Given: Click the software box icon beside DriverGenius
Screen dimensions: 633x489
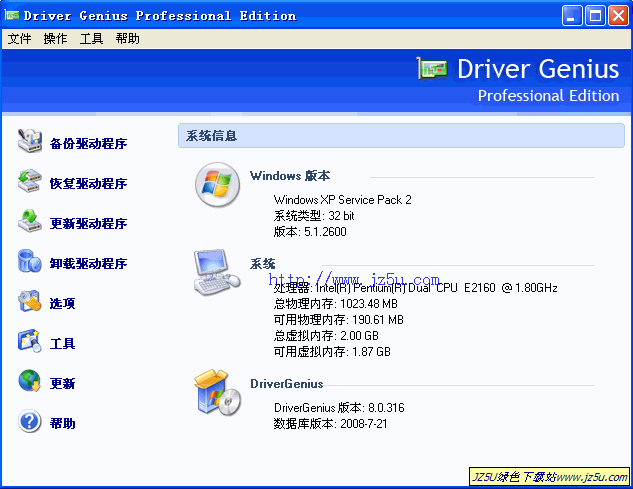Looking at the screenshot, I should 217,392.
